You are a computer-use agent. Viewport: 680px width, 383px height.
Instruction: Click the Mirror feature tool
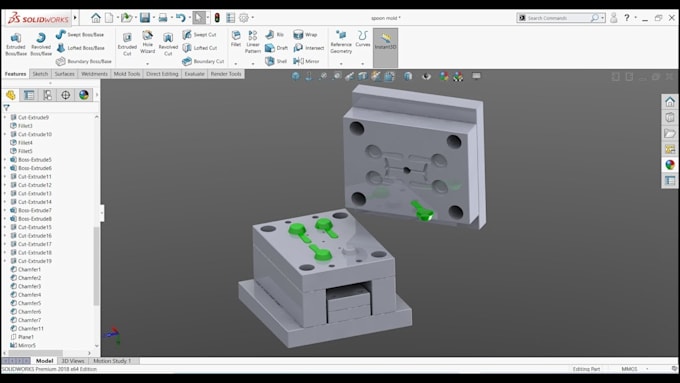[x=307, y=61]
